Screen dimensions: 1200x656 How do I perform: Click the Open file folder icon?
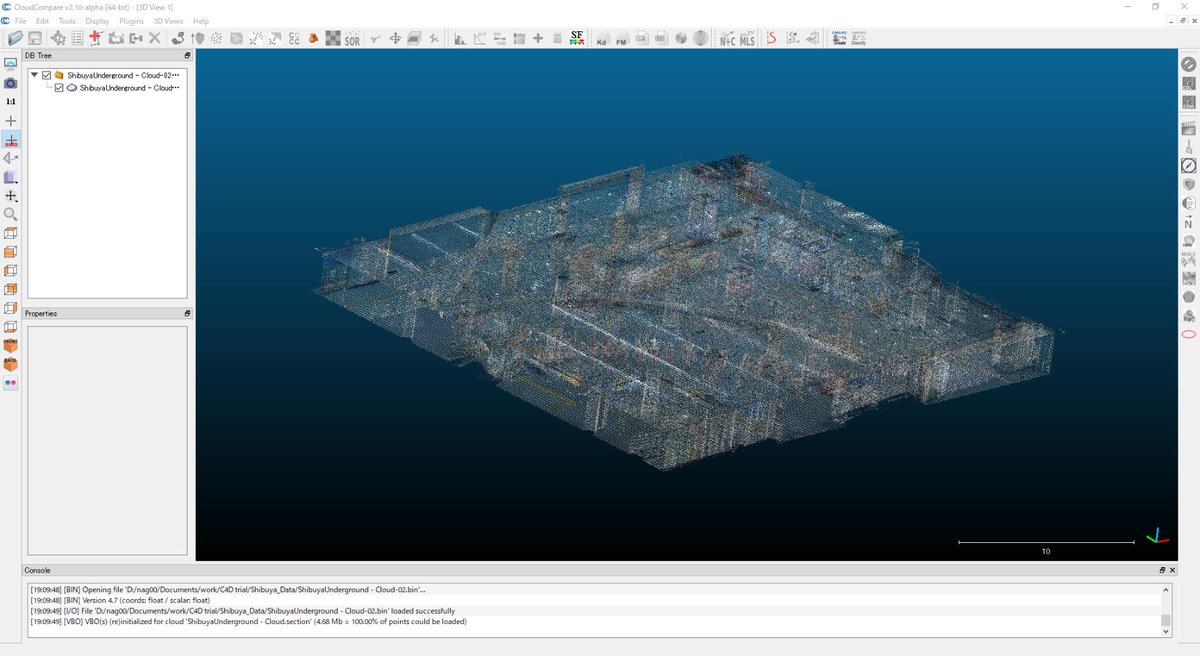[15, 38]
